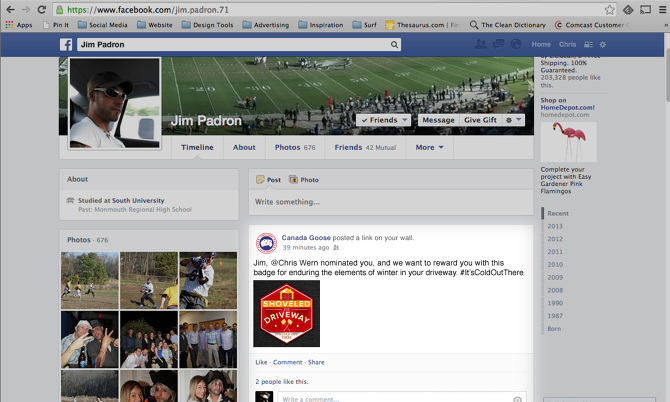Click the Give Gift button
Screen dimensions: 670x402
click(x=480, y=120)
